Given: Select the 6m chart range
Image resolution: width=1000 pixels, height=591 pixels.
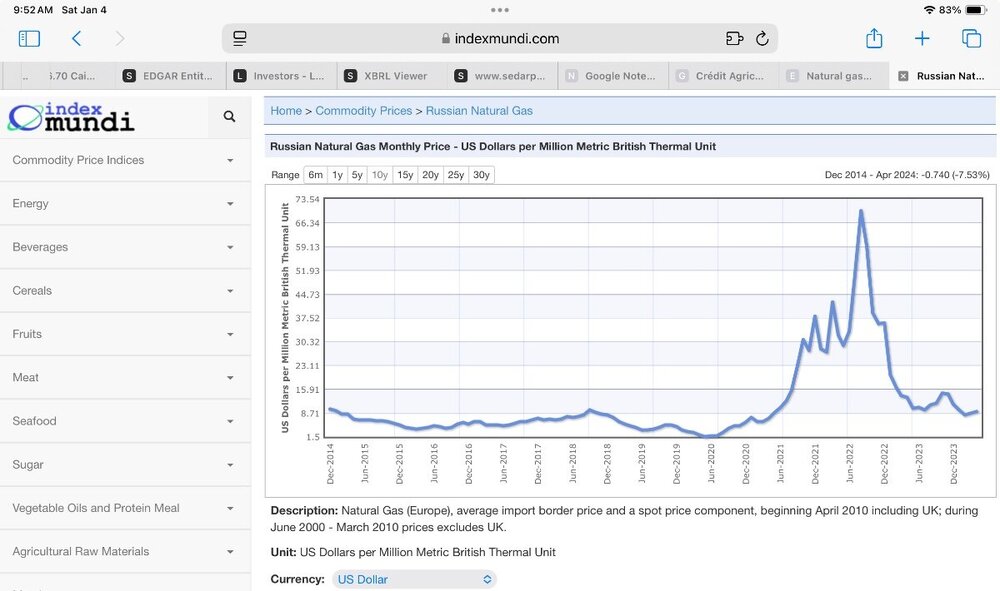Looking at the screenshot, I should (x=316, y=175).
